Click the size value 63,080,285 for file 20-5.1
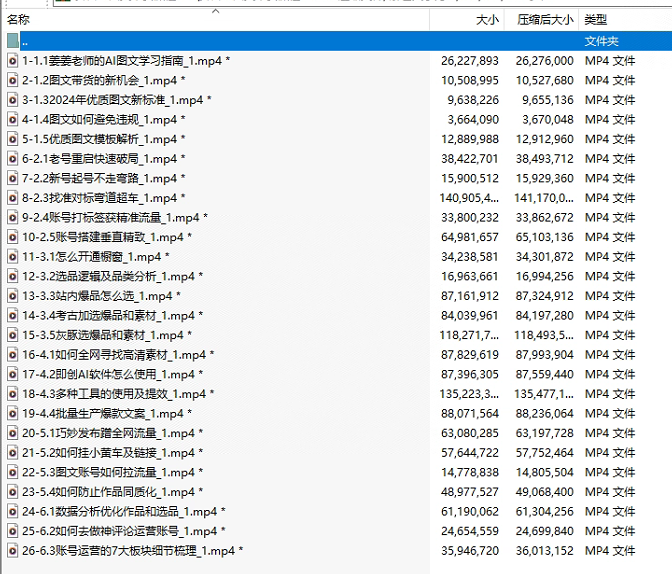This screenshot has height=574, width=672. [x=470, y=433]
